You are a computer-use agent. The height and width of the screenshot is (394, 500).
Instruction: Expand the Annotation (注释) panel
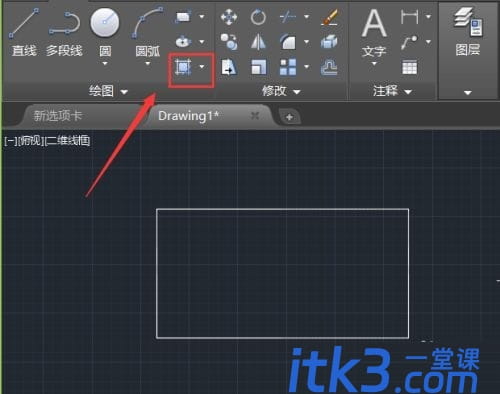[392, 91]
